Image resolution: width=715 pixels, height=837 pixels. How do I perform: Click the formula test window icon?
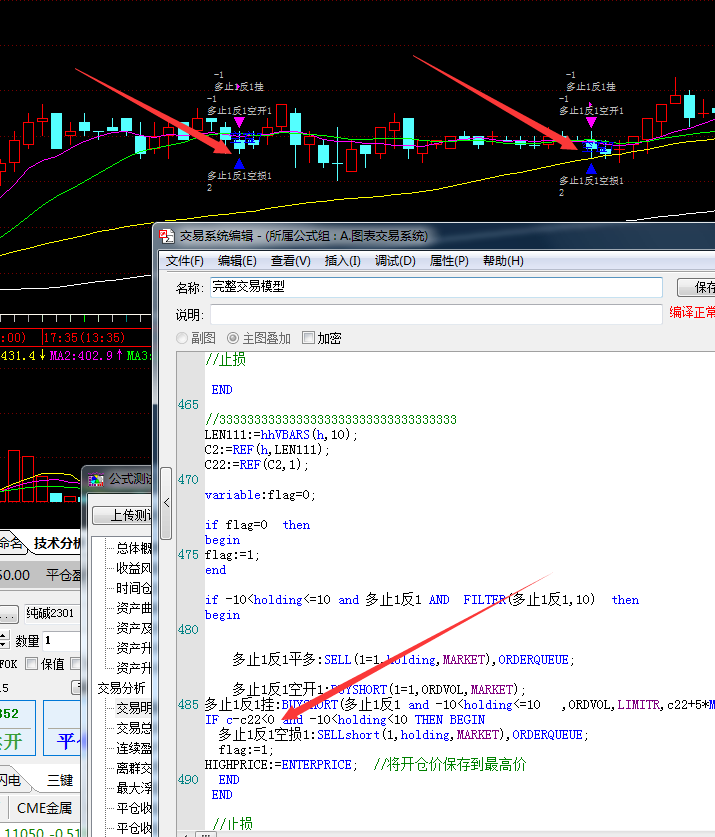click(x=96, y=479)
